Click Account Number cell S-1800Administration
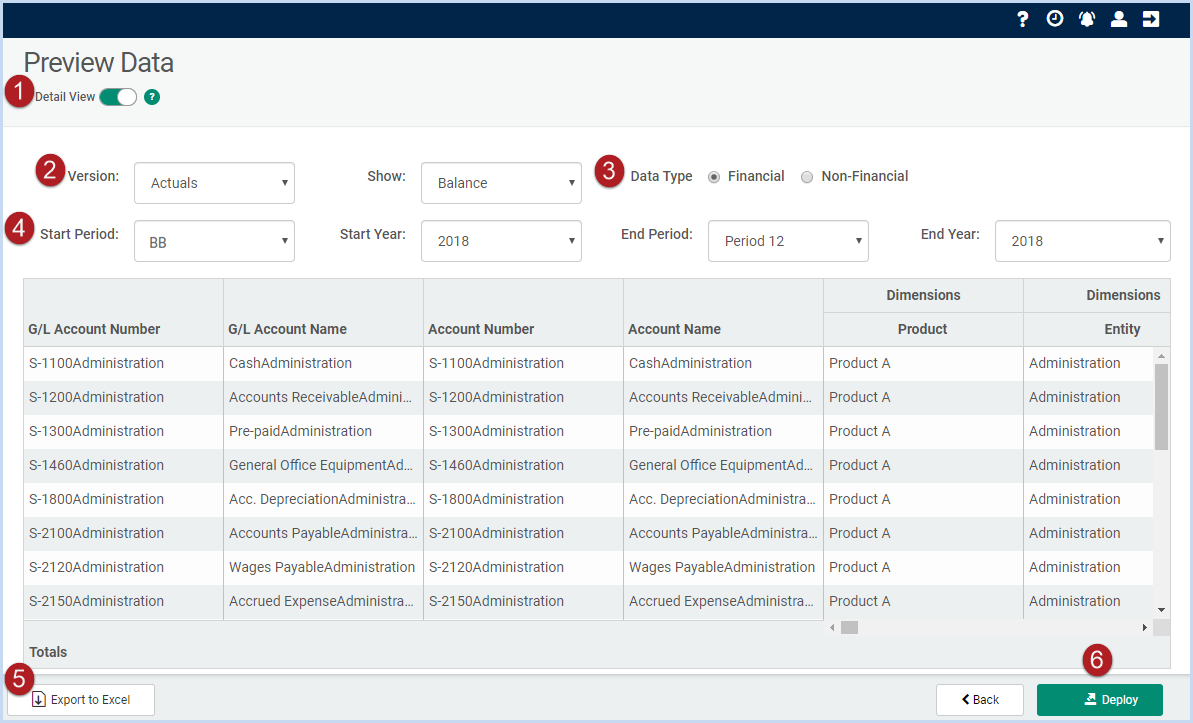This screenshot has height=723, width=1193. coord(523,499)
